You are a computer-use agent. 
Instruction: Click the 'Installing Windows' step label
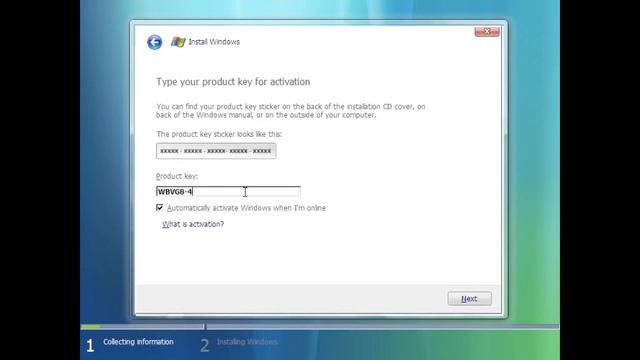click(x=247, y=342)
